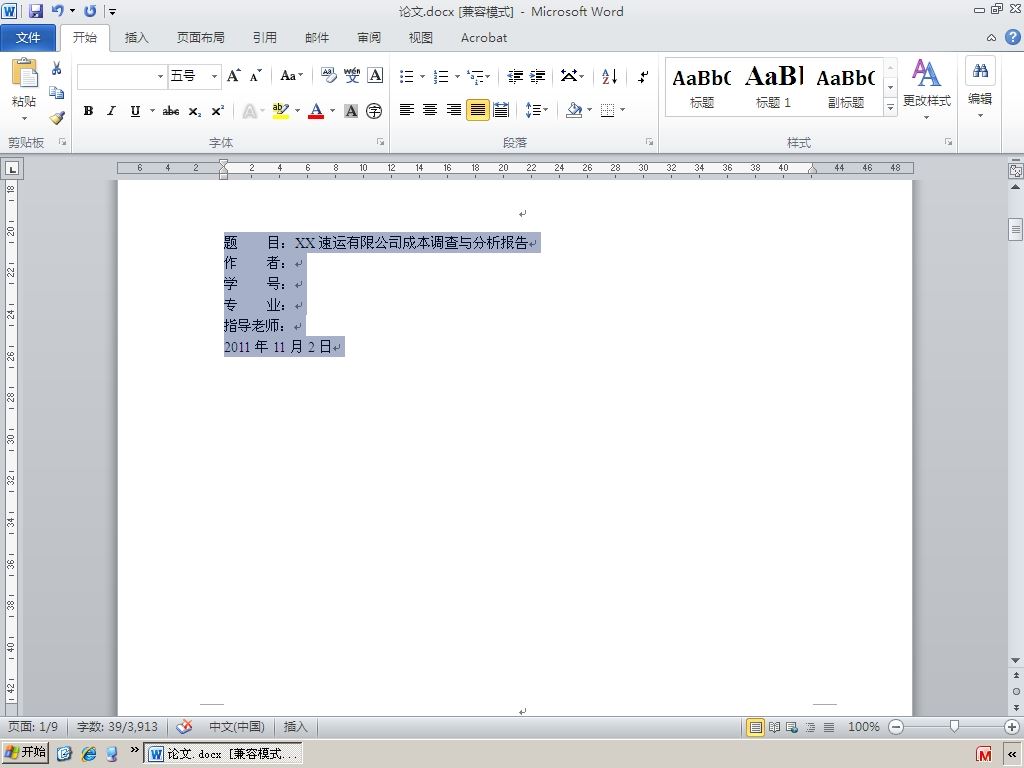Expand the styles gallery More arrow
Image resolution: width=1024 pixels, height=768 pixels.
tap(890, 107)
